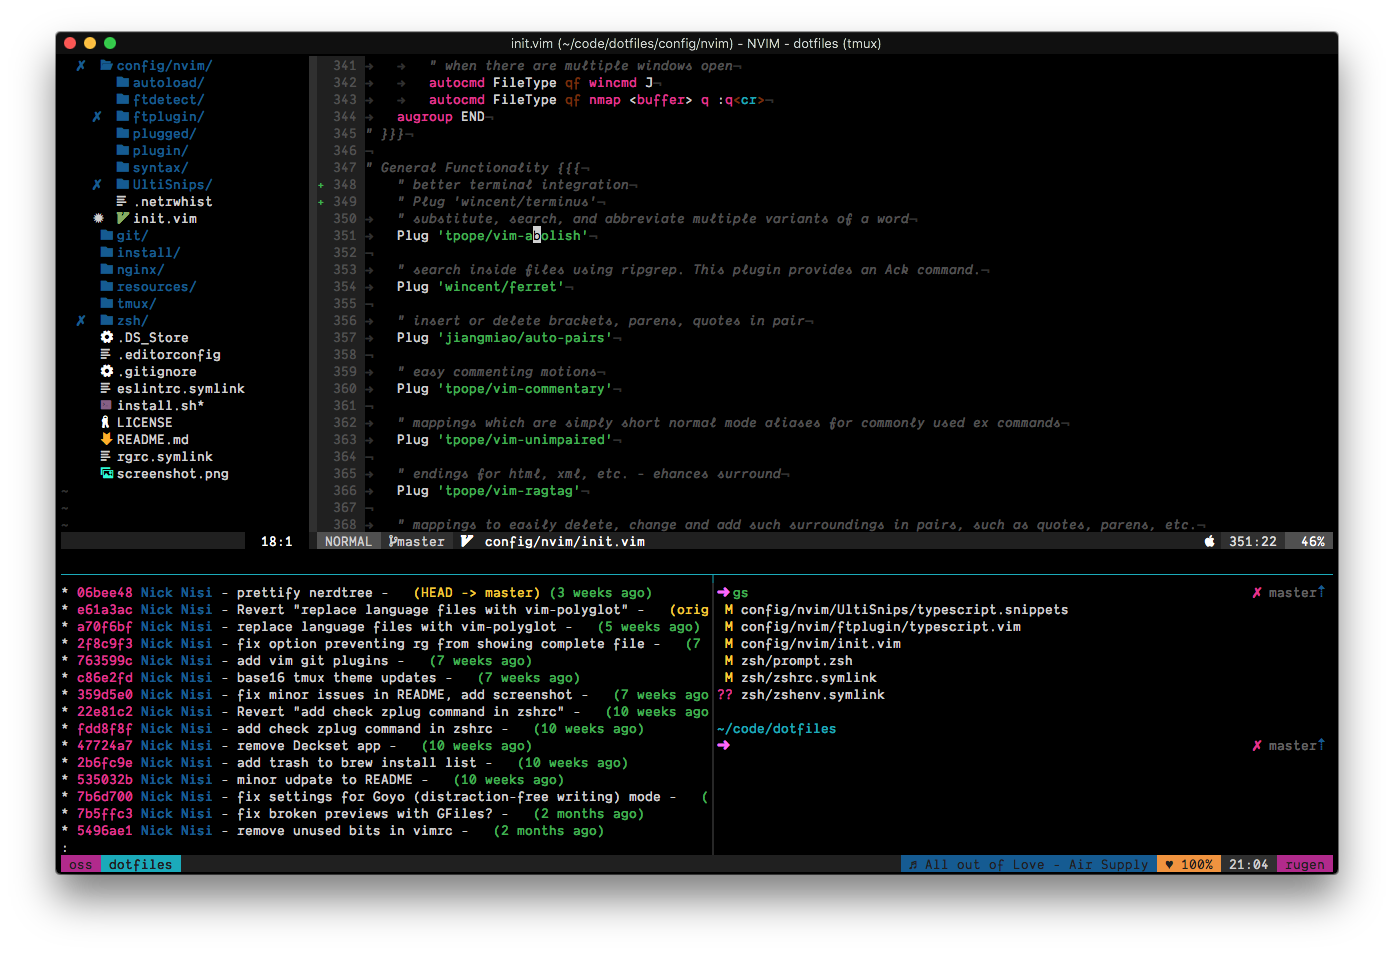Click the file icon beside eslintrc.symlink
1394x954 pixels.
pyautogui.click(x=106, y=389)
